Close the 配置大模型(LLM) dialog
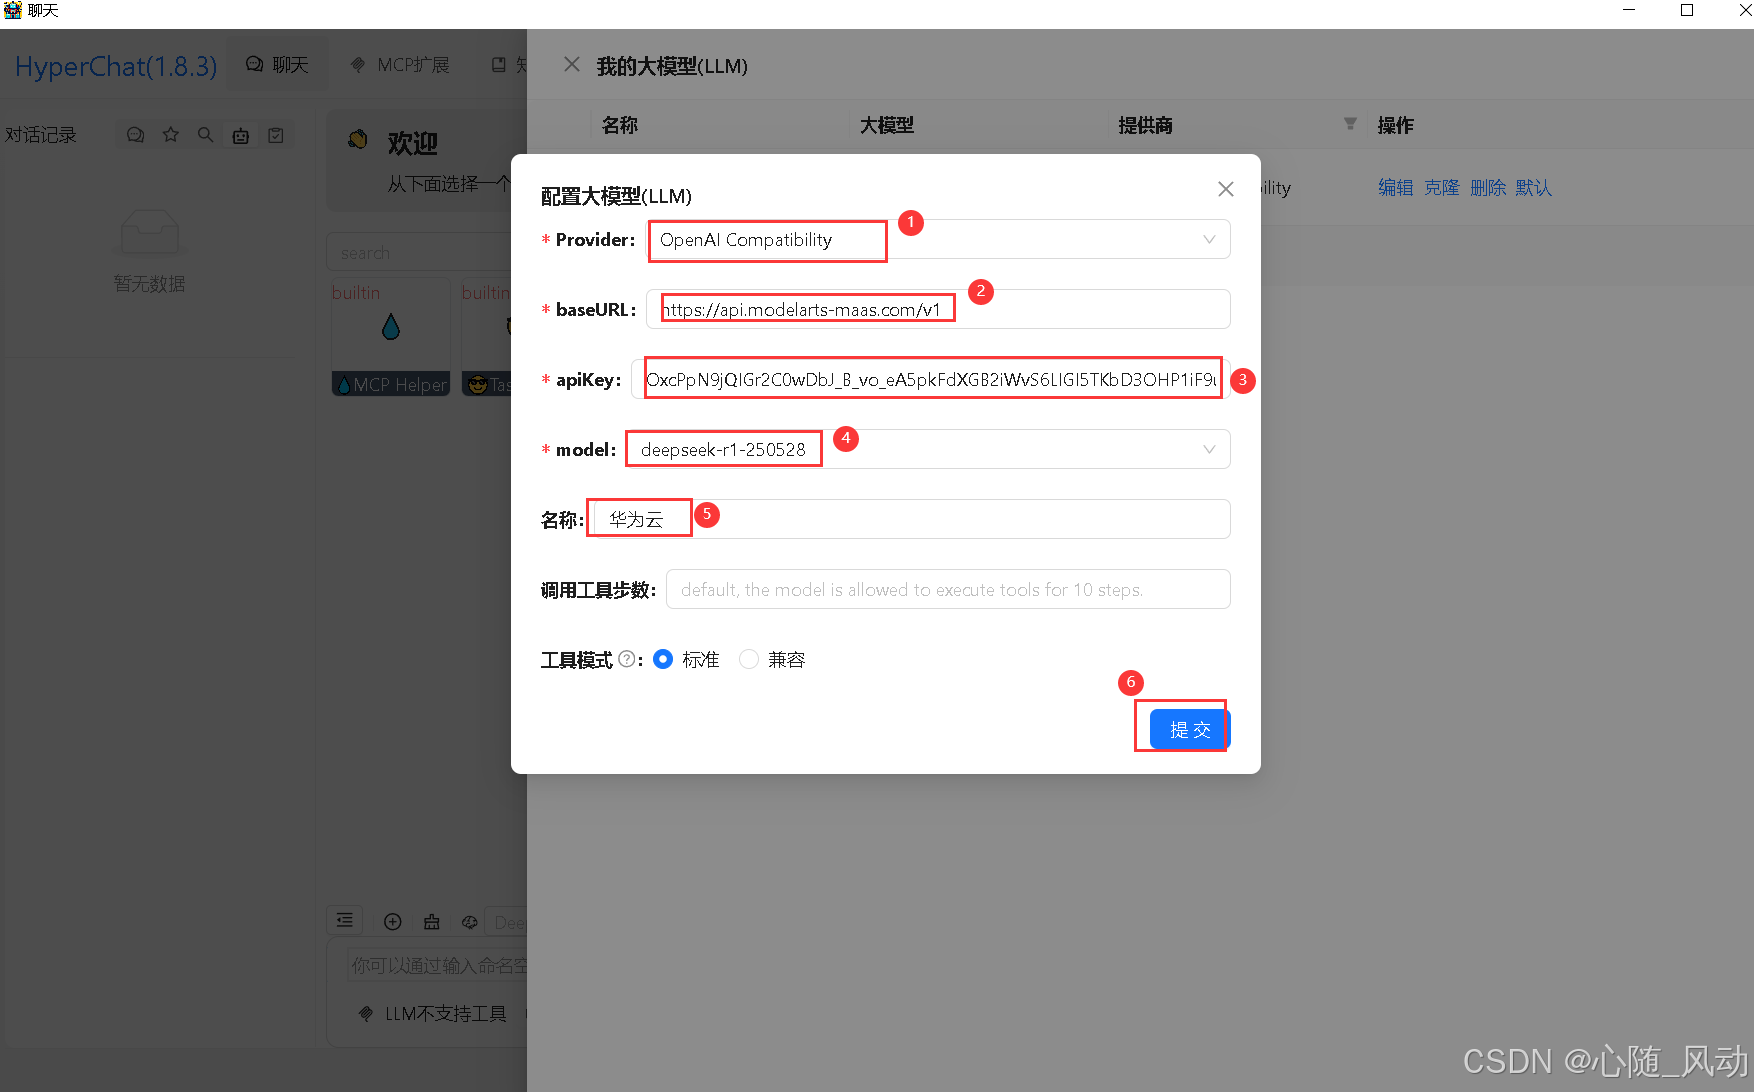Image resolution: width=1754 pixels, height=1092 pixels. pyautogui.click(x=1225, y=189)
